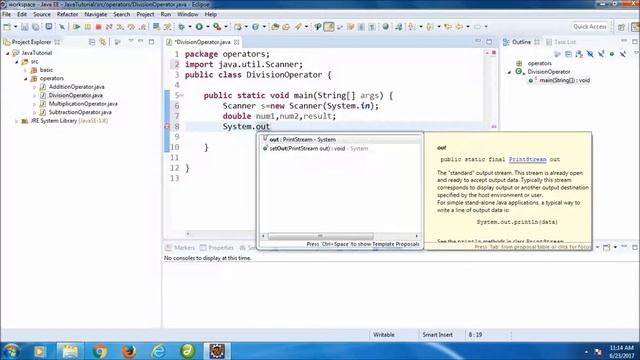Image resolution: width=640 pixels, height=360 pixels.
Task: Toggle the highlighted Mark Occurrences toolbar icon
Action: 329,27
